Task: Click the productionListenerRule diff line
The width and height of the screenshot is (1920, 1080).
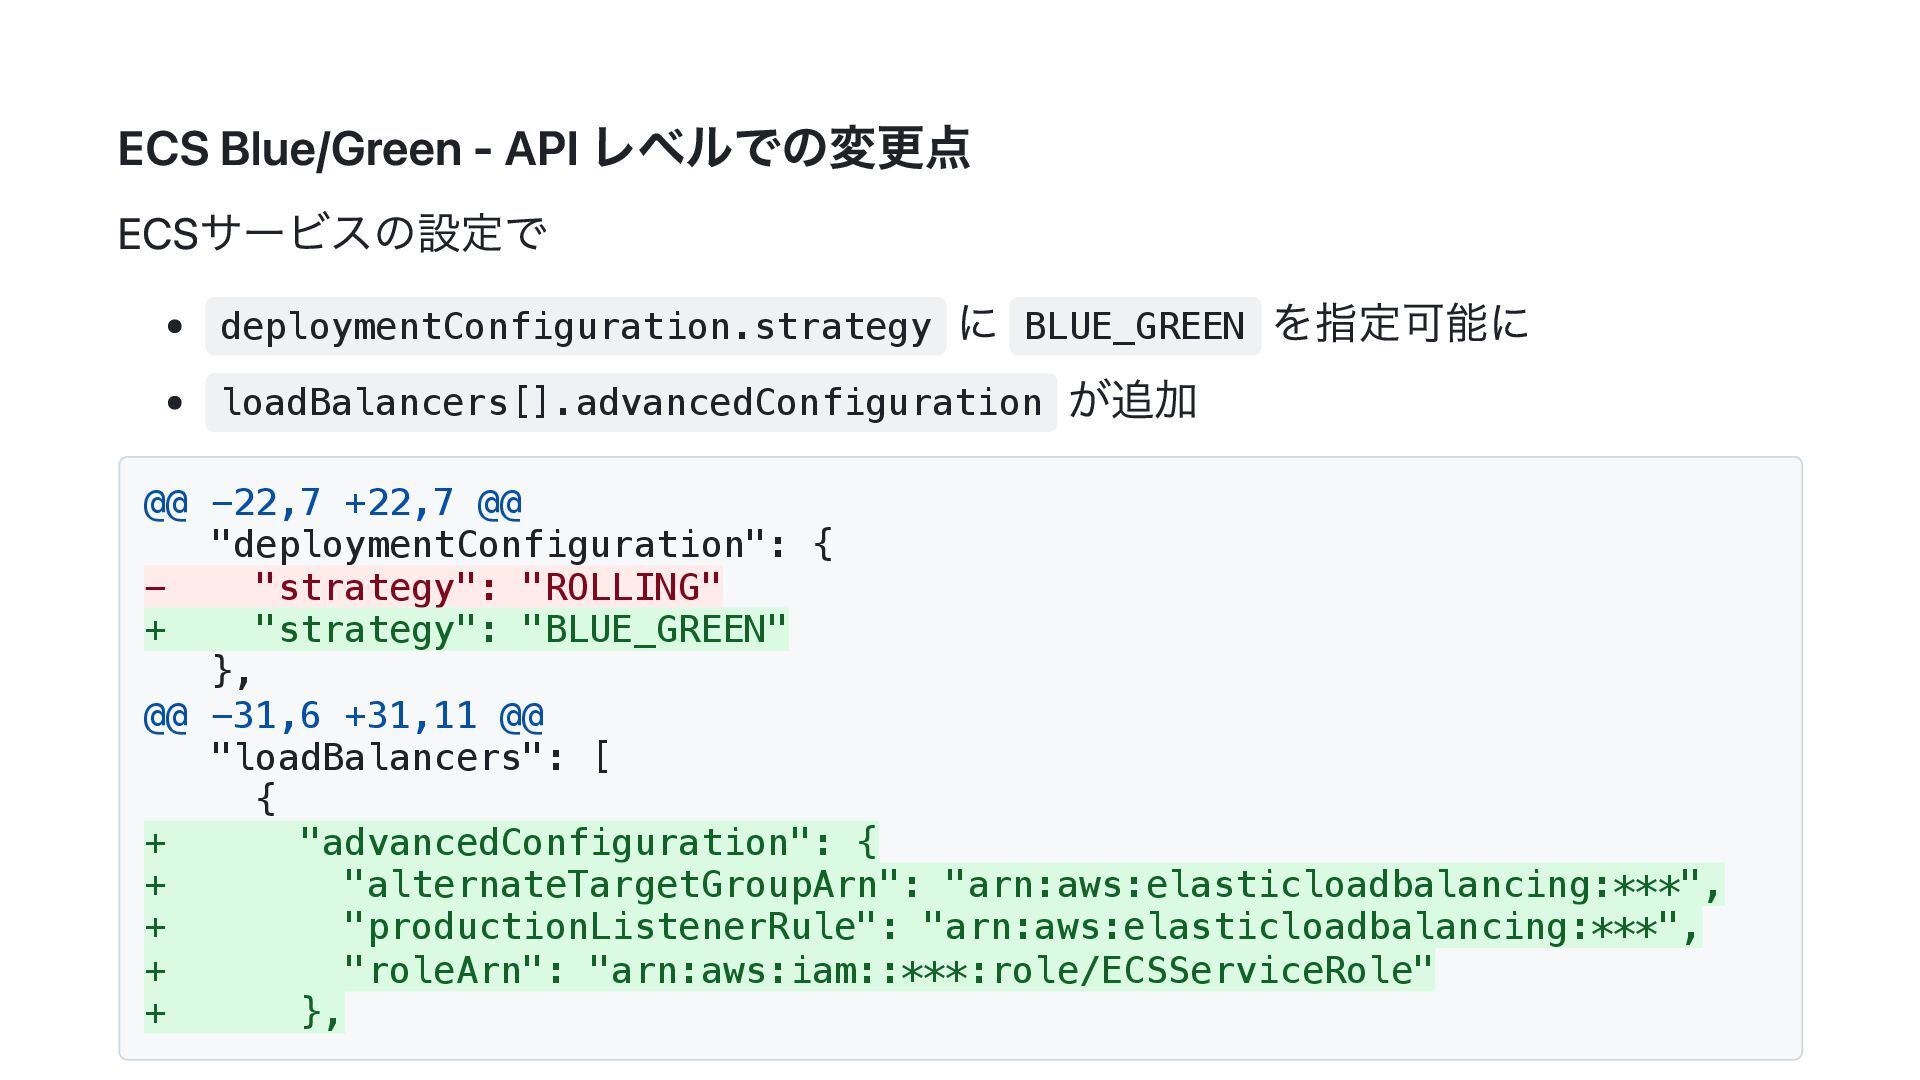Action: [x=923, y=927]
